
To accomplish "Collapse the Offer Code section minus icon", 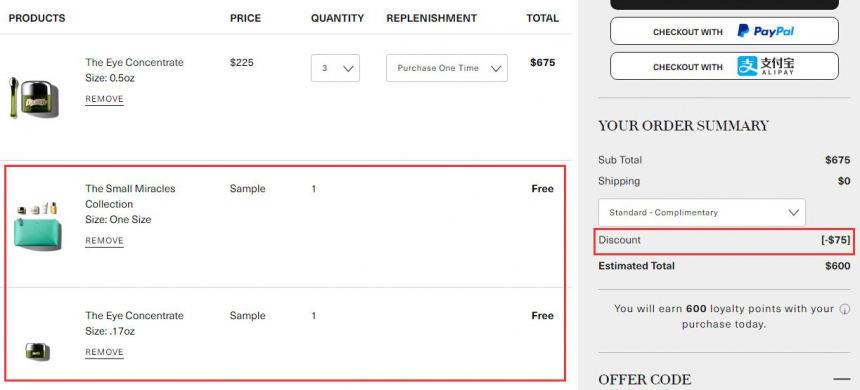I will click(x=841, y=379).
